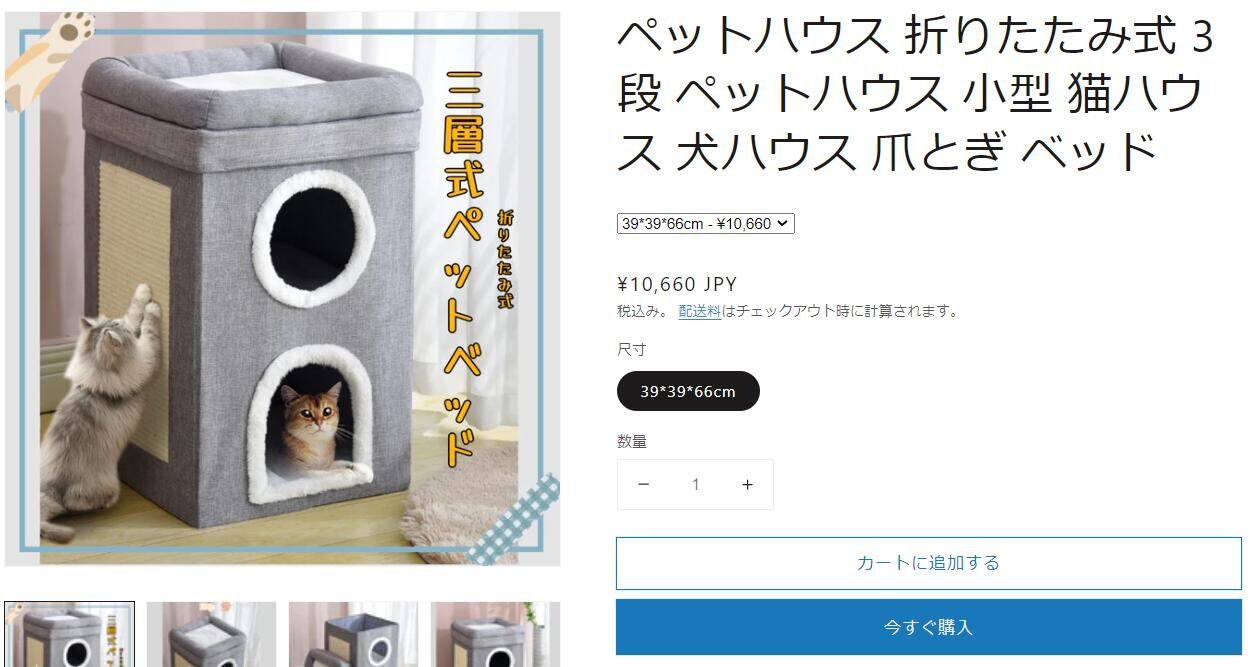This screenshot has height=667, width=1255.
Task: Click the cat inside the lower opening
Action: pyautogui.click(x=312, y=428)
